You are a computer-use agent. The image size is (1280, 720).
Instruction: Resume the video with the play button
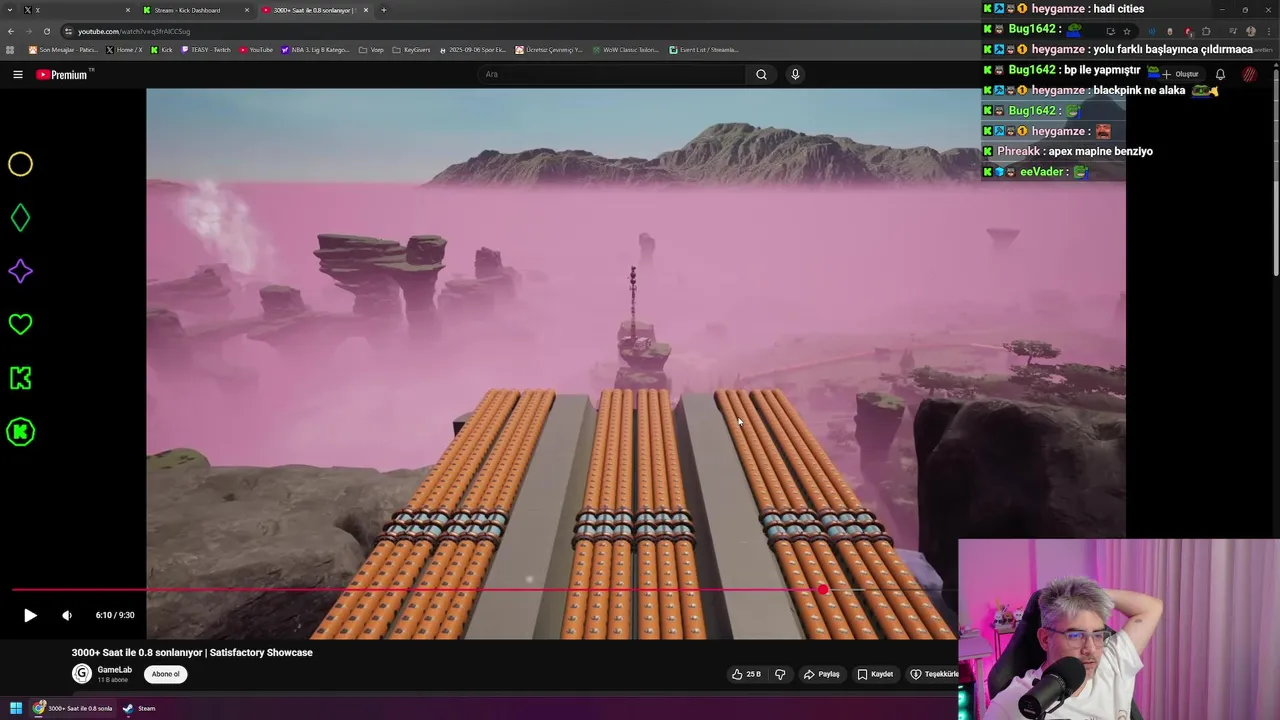pos(30,615)
